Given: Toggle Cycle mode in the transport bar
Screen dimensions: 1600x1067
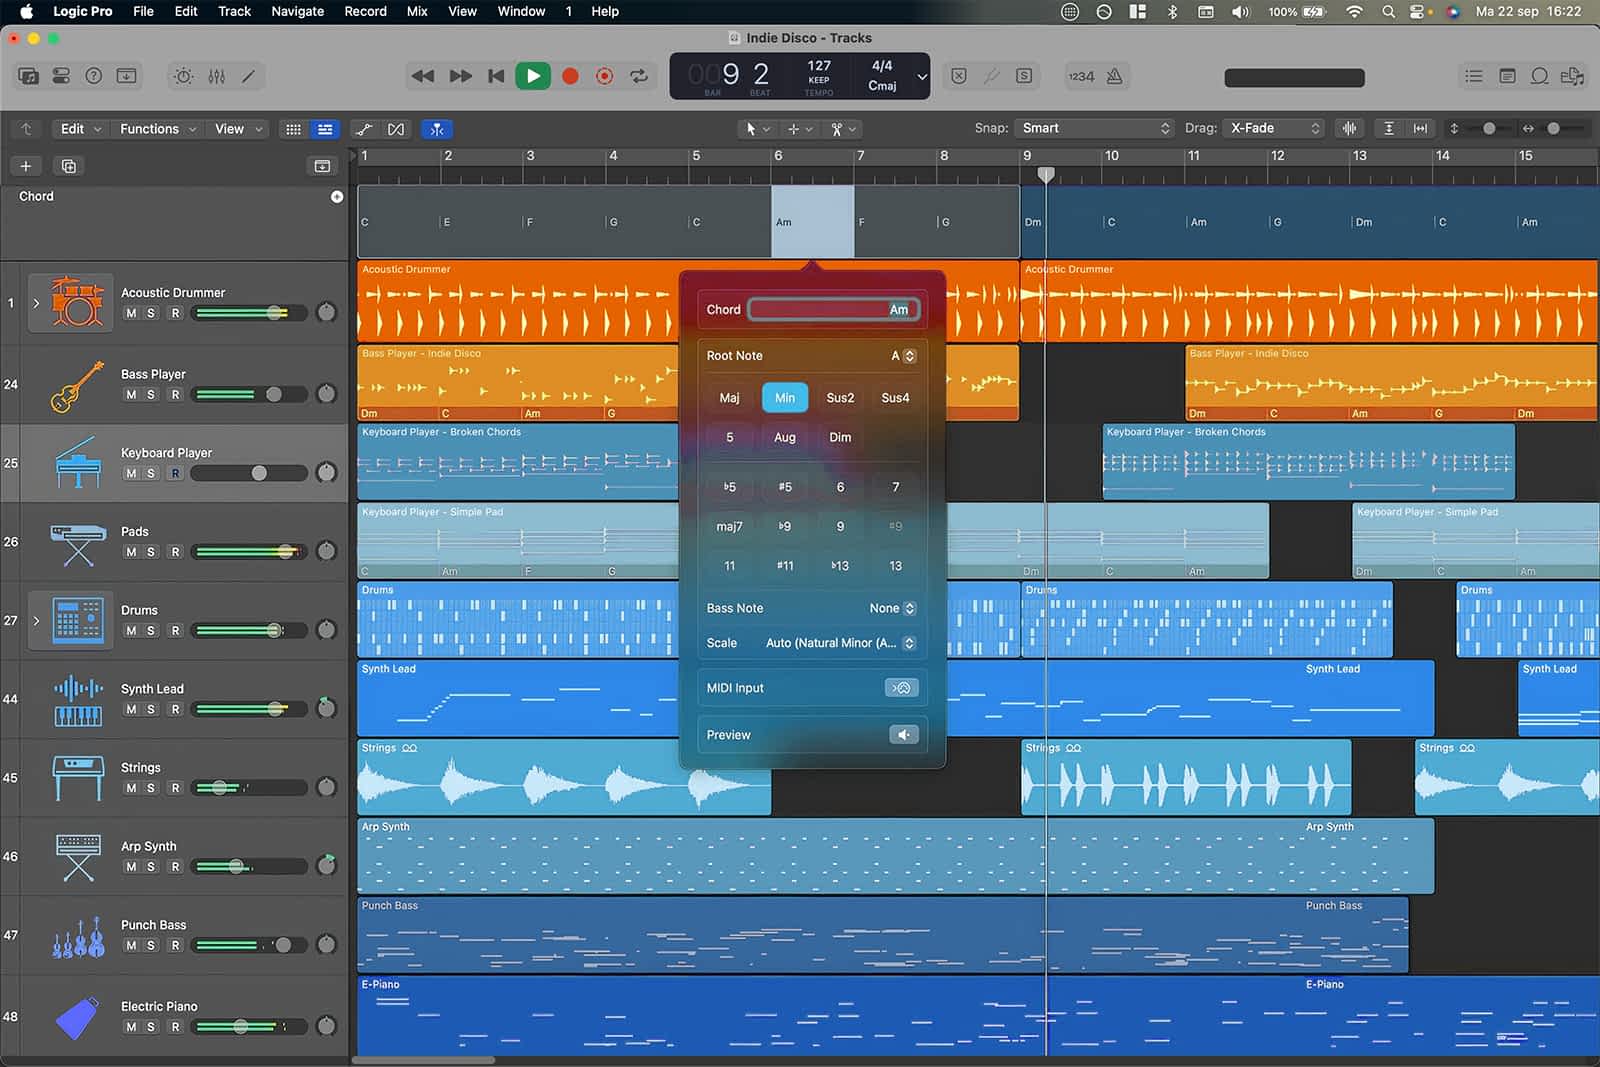Looking at the screenshot, I should (638, 76).
